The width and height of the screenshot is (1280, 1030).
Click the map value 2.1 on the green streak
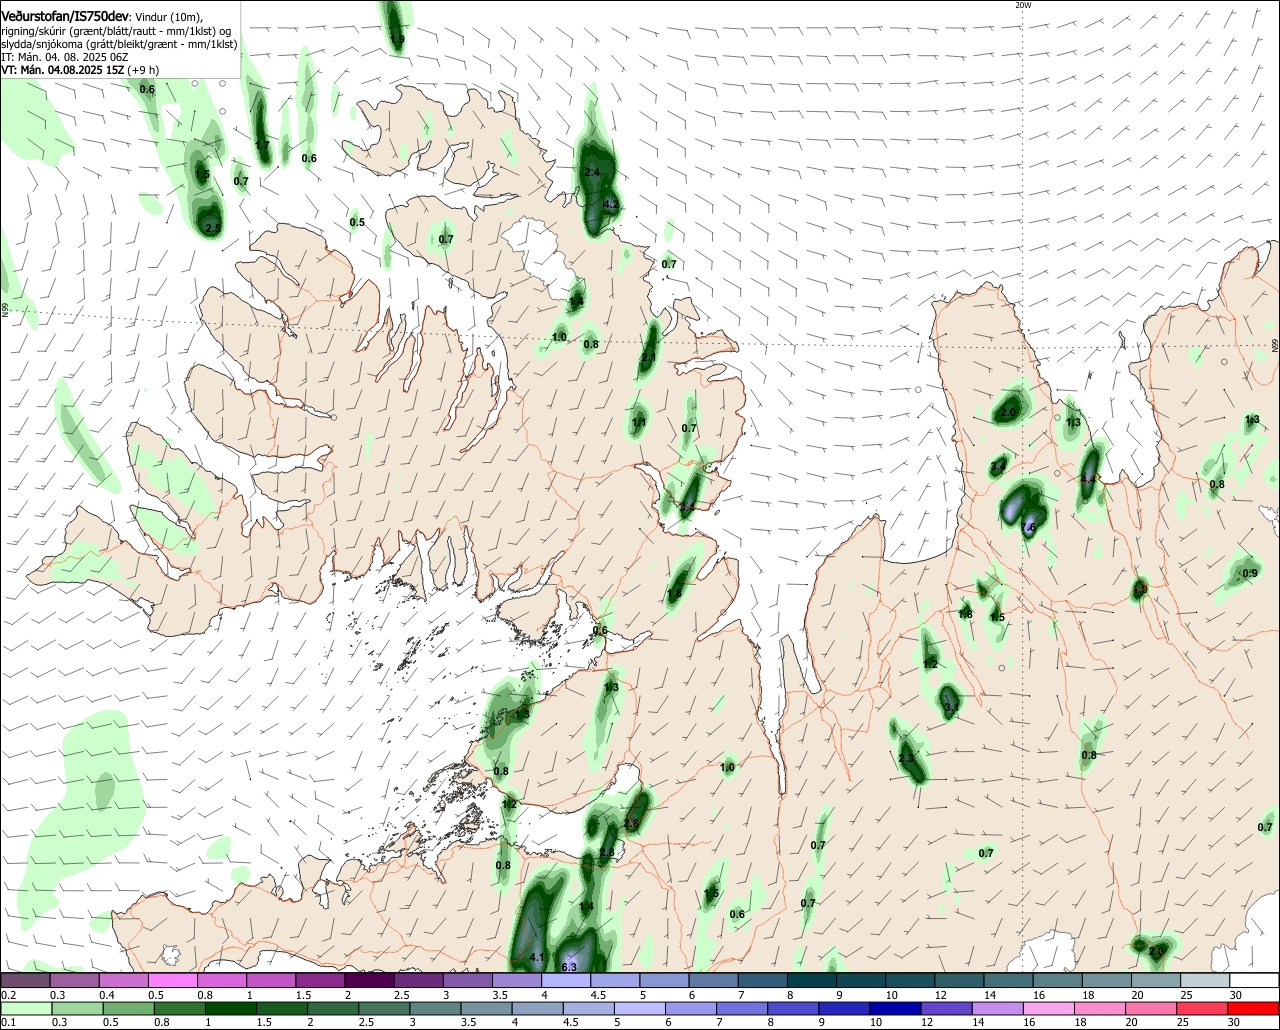point(648,357)
